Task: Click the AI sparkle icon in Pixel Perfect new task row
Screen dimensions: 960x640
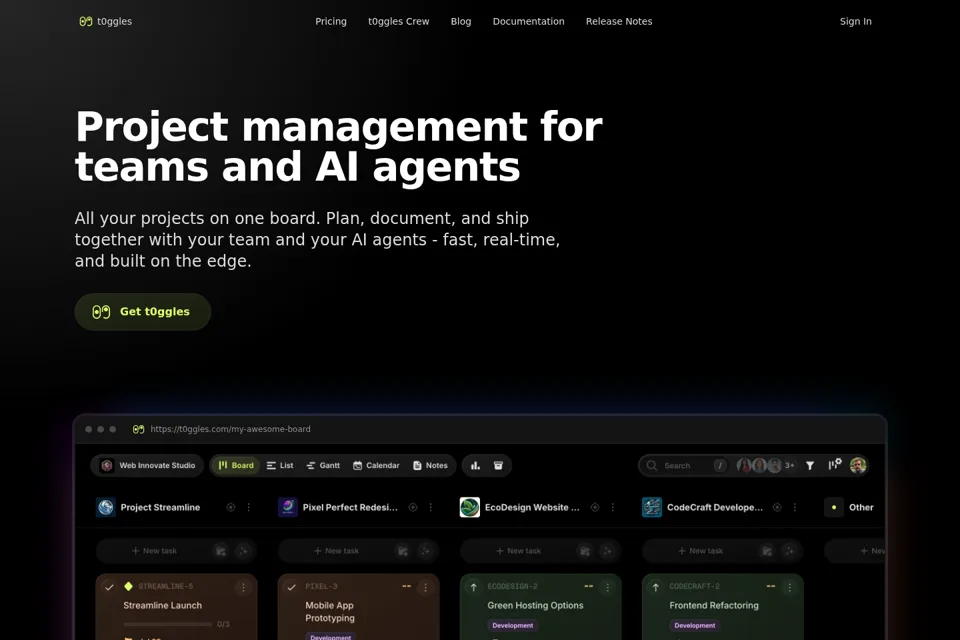Action: [x=425, y=551]
